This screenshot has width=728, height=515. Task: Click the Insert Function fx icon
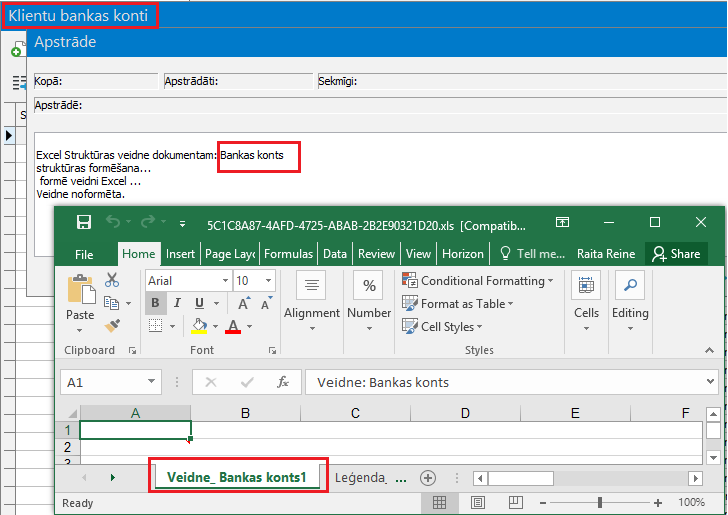coord(283,382)
